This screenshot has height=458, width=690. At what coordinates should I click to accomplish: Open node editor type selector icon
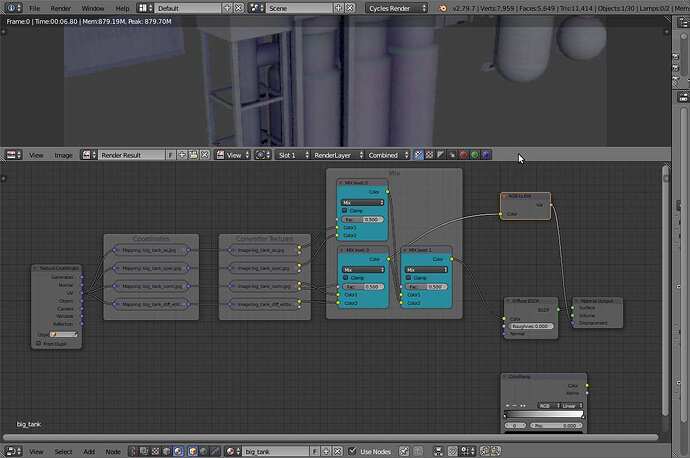pyautogui.click(x=14, y=451)
